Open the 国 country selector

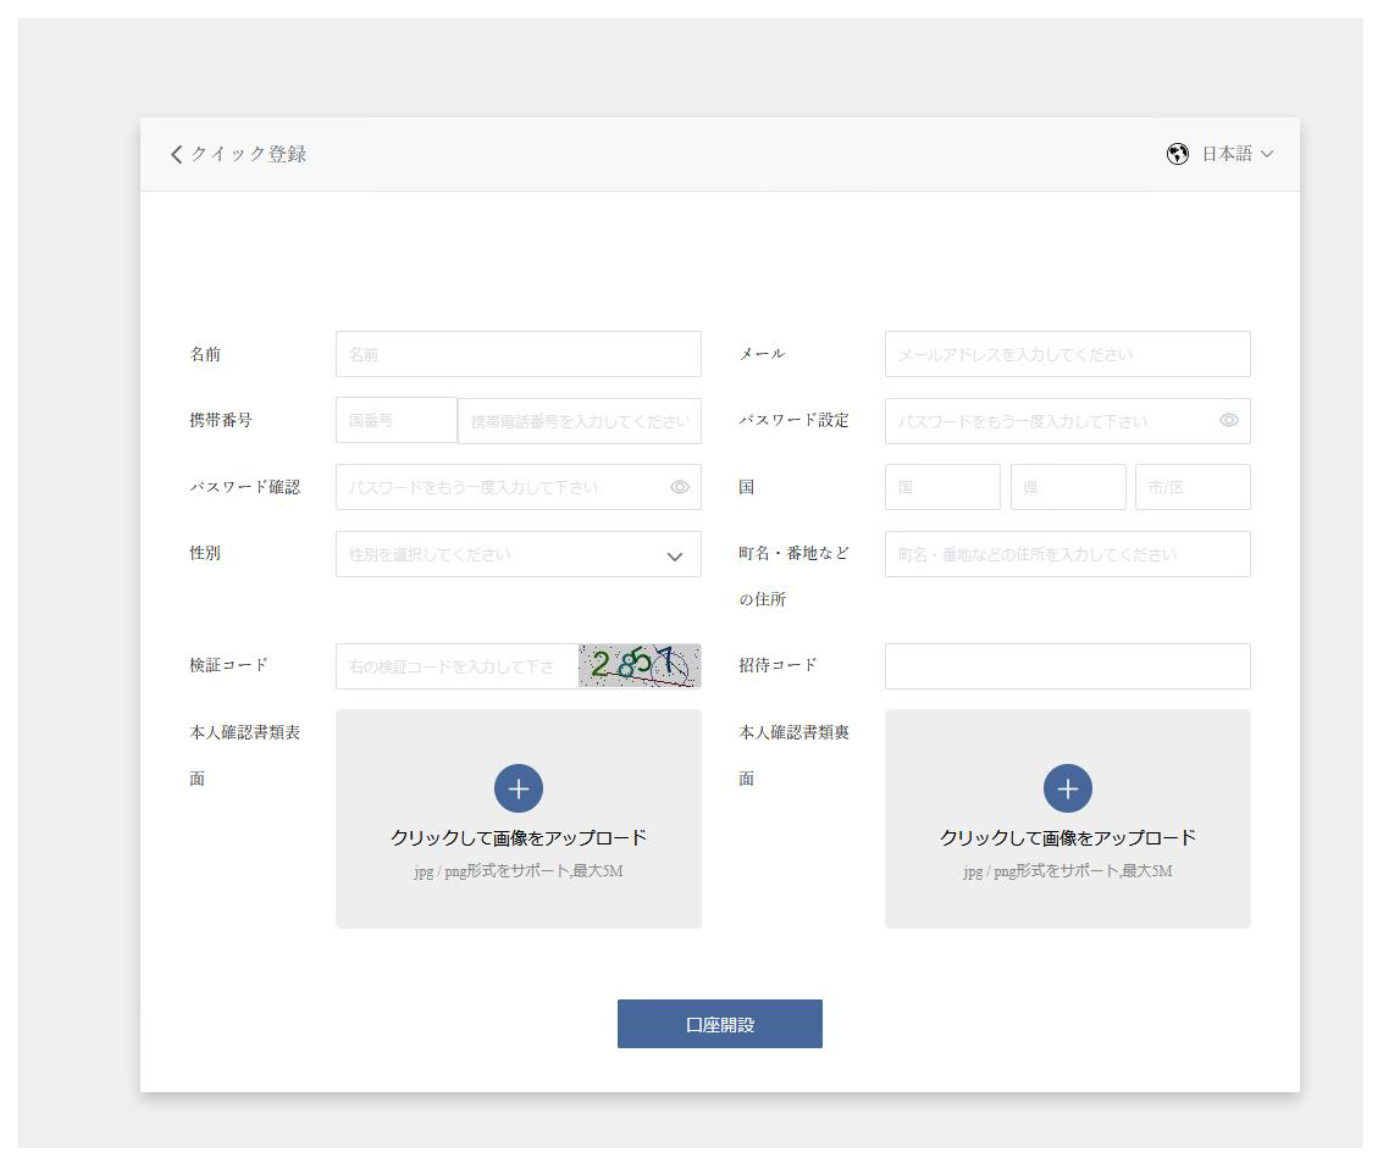(942, 487)
